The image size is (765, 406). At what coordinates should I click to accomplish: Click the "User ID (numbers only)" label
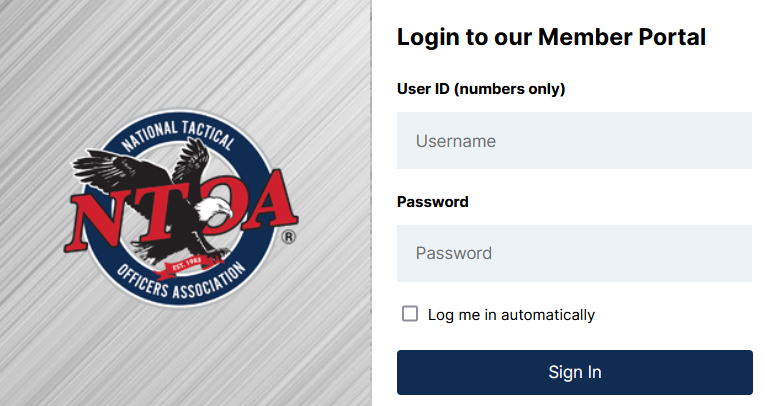click(x=481, y=89)
